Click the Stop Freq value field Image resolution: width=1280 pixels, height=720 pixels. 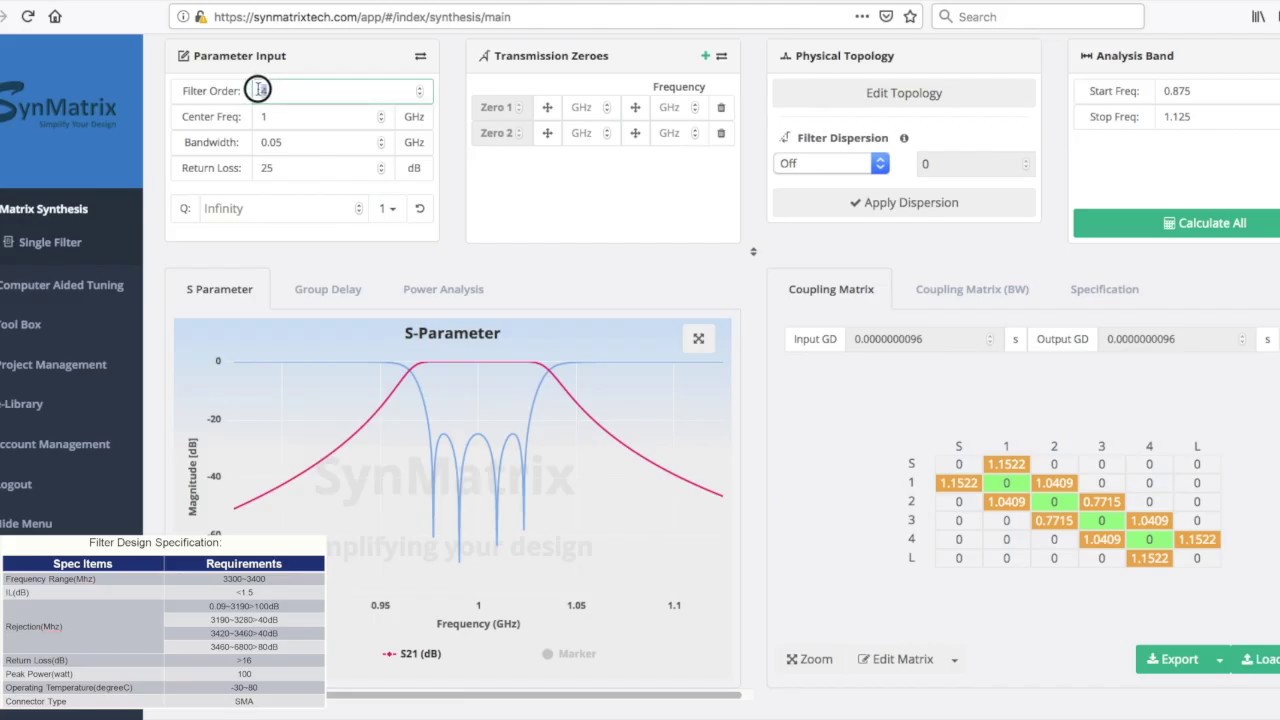[1220, 117]
